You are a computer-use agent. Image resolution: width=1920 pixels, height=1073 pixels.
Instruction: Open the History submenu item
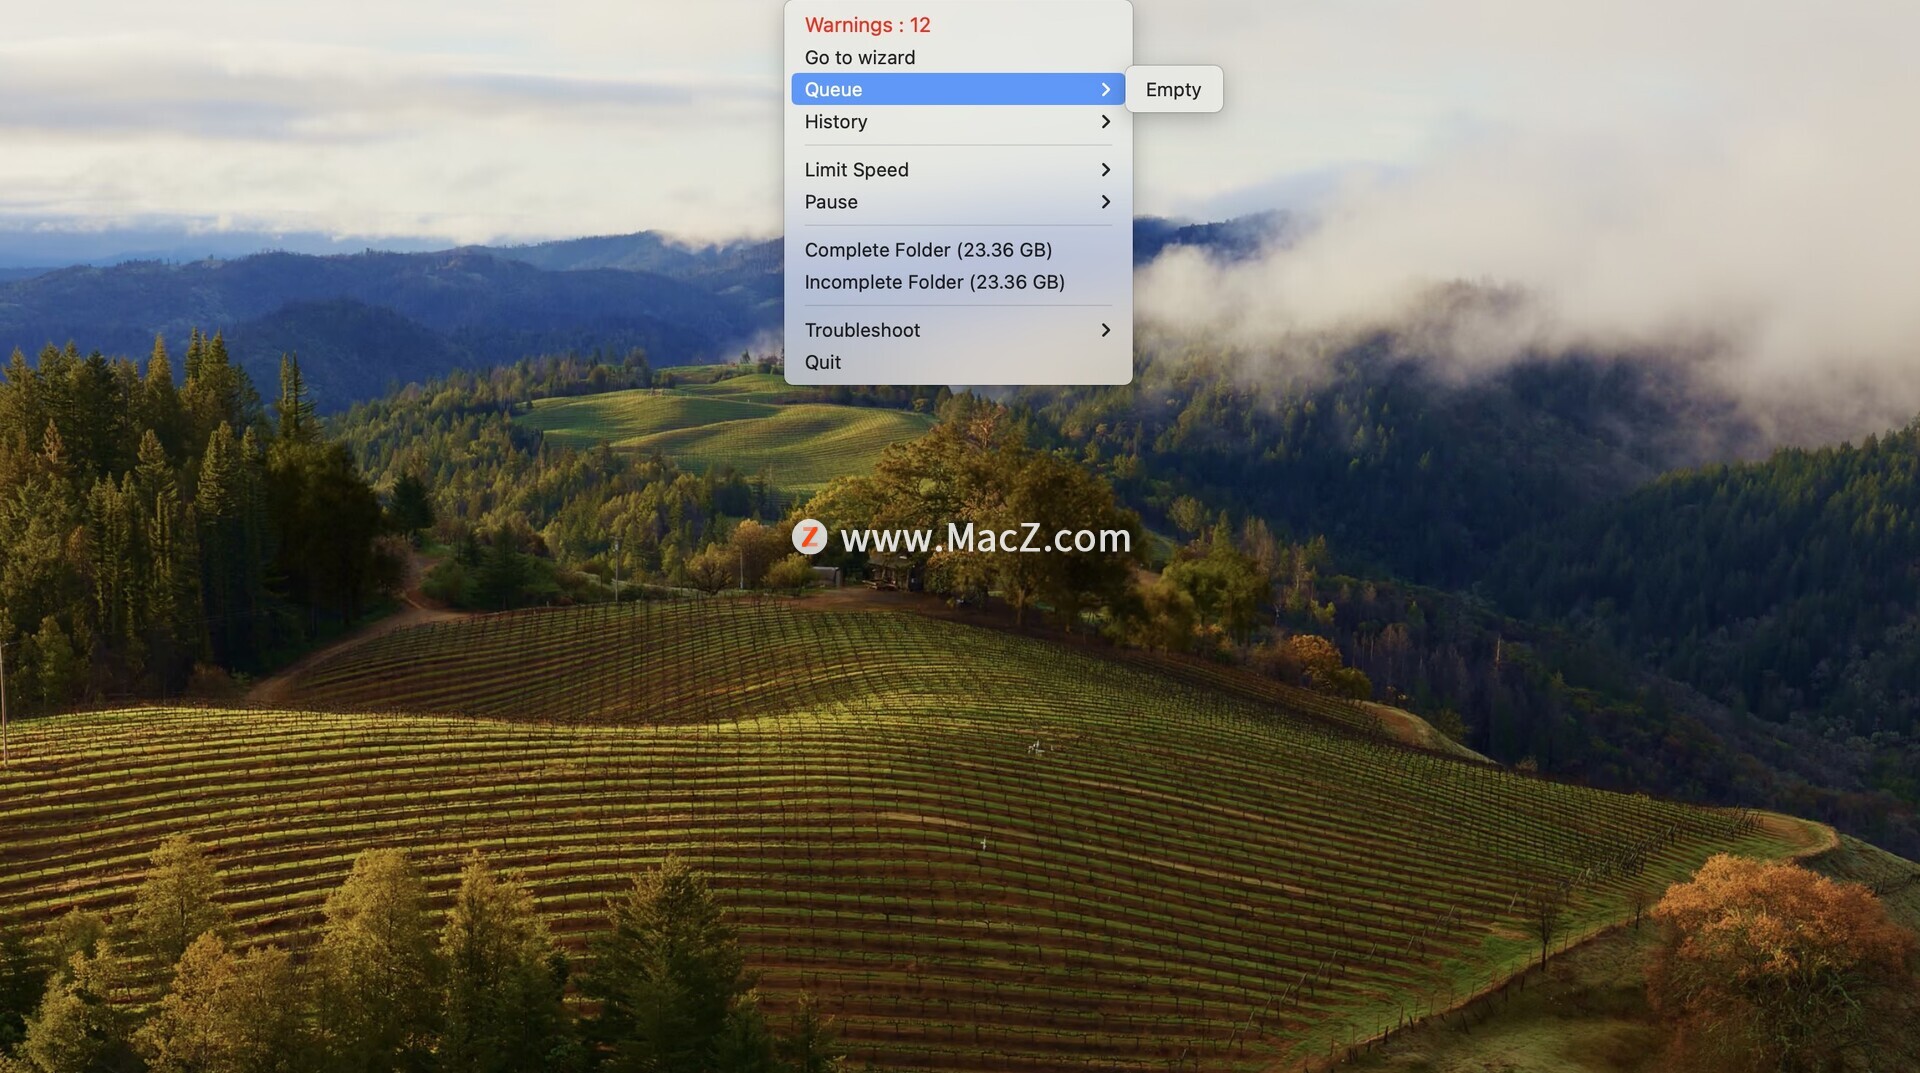958,121
